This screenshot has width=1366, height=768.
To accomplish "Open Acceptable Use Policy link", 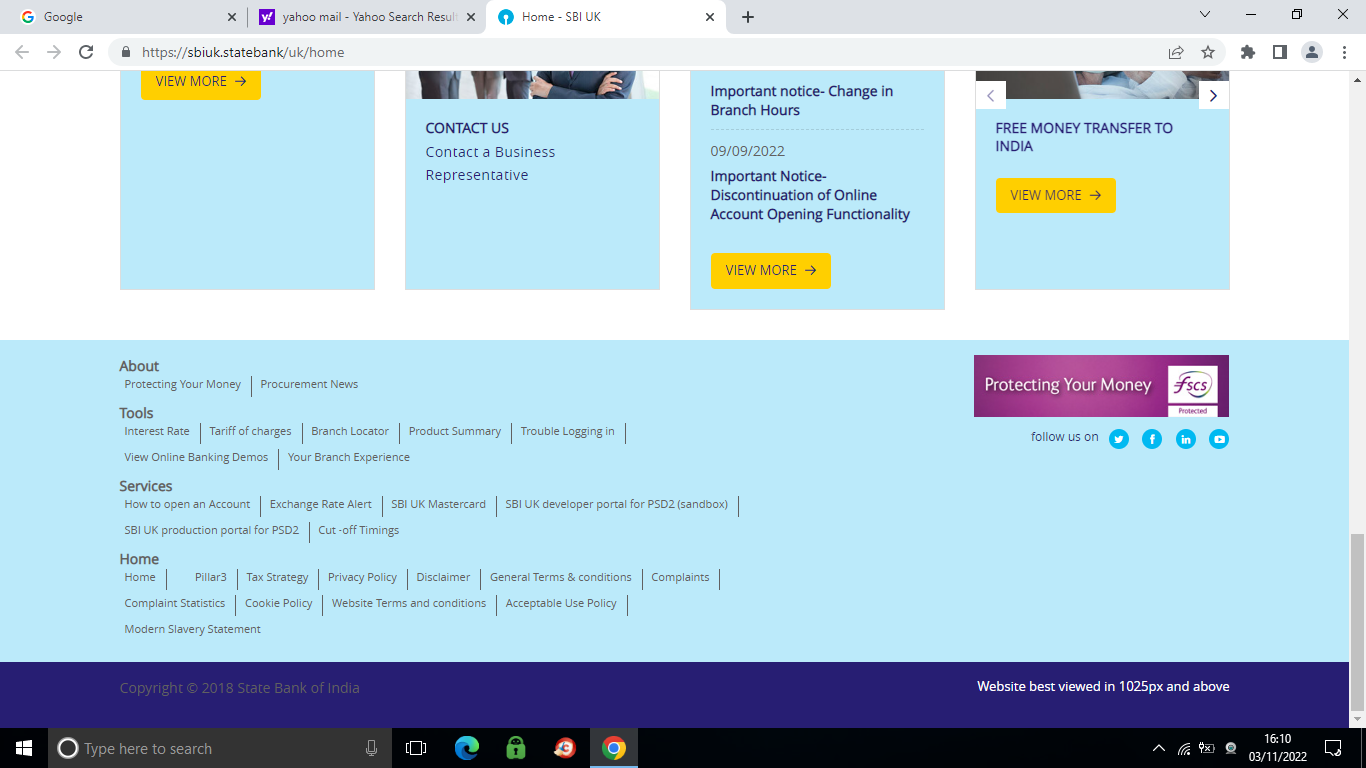I will (561, 603).
